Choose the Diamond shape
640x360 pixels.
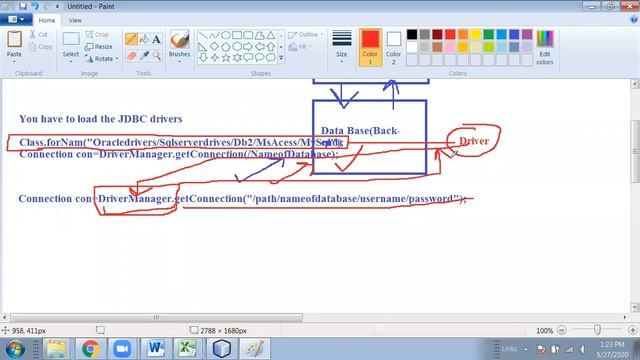[x=214, y=47]
